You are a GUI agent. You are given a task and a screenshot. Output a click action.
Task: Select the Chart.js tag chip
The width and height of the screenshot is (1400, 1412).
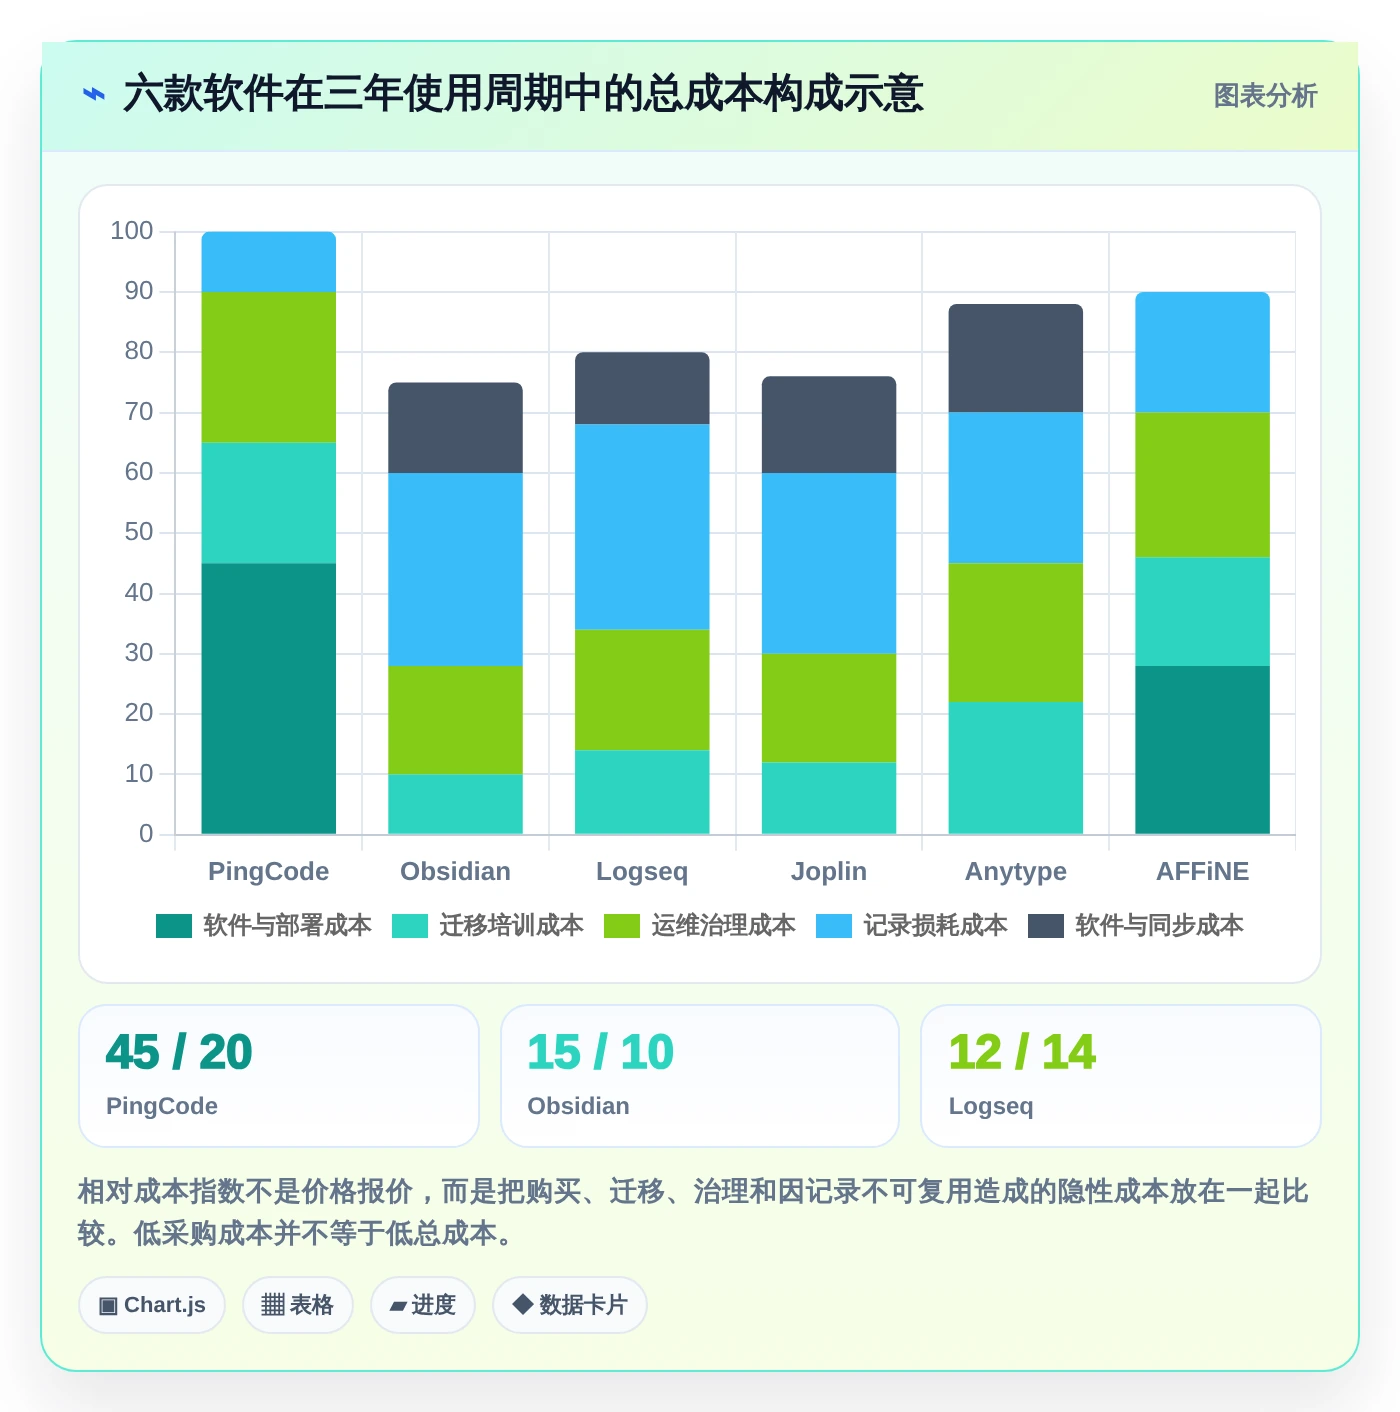pos(152,1305)
